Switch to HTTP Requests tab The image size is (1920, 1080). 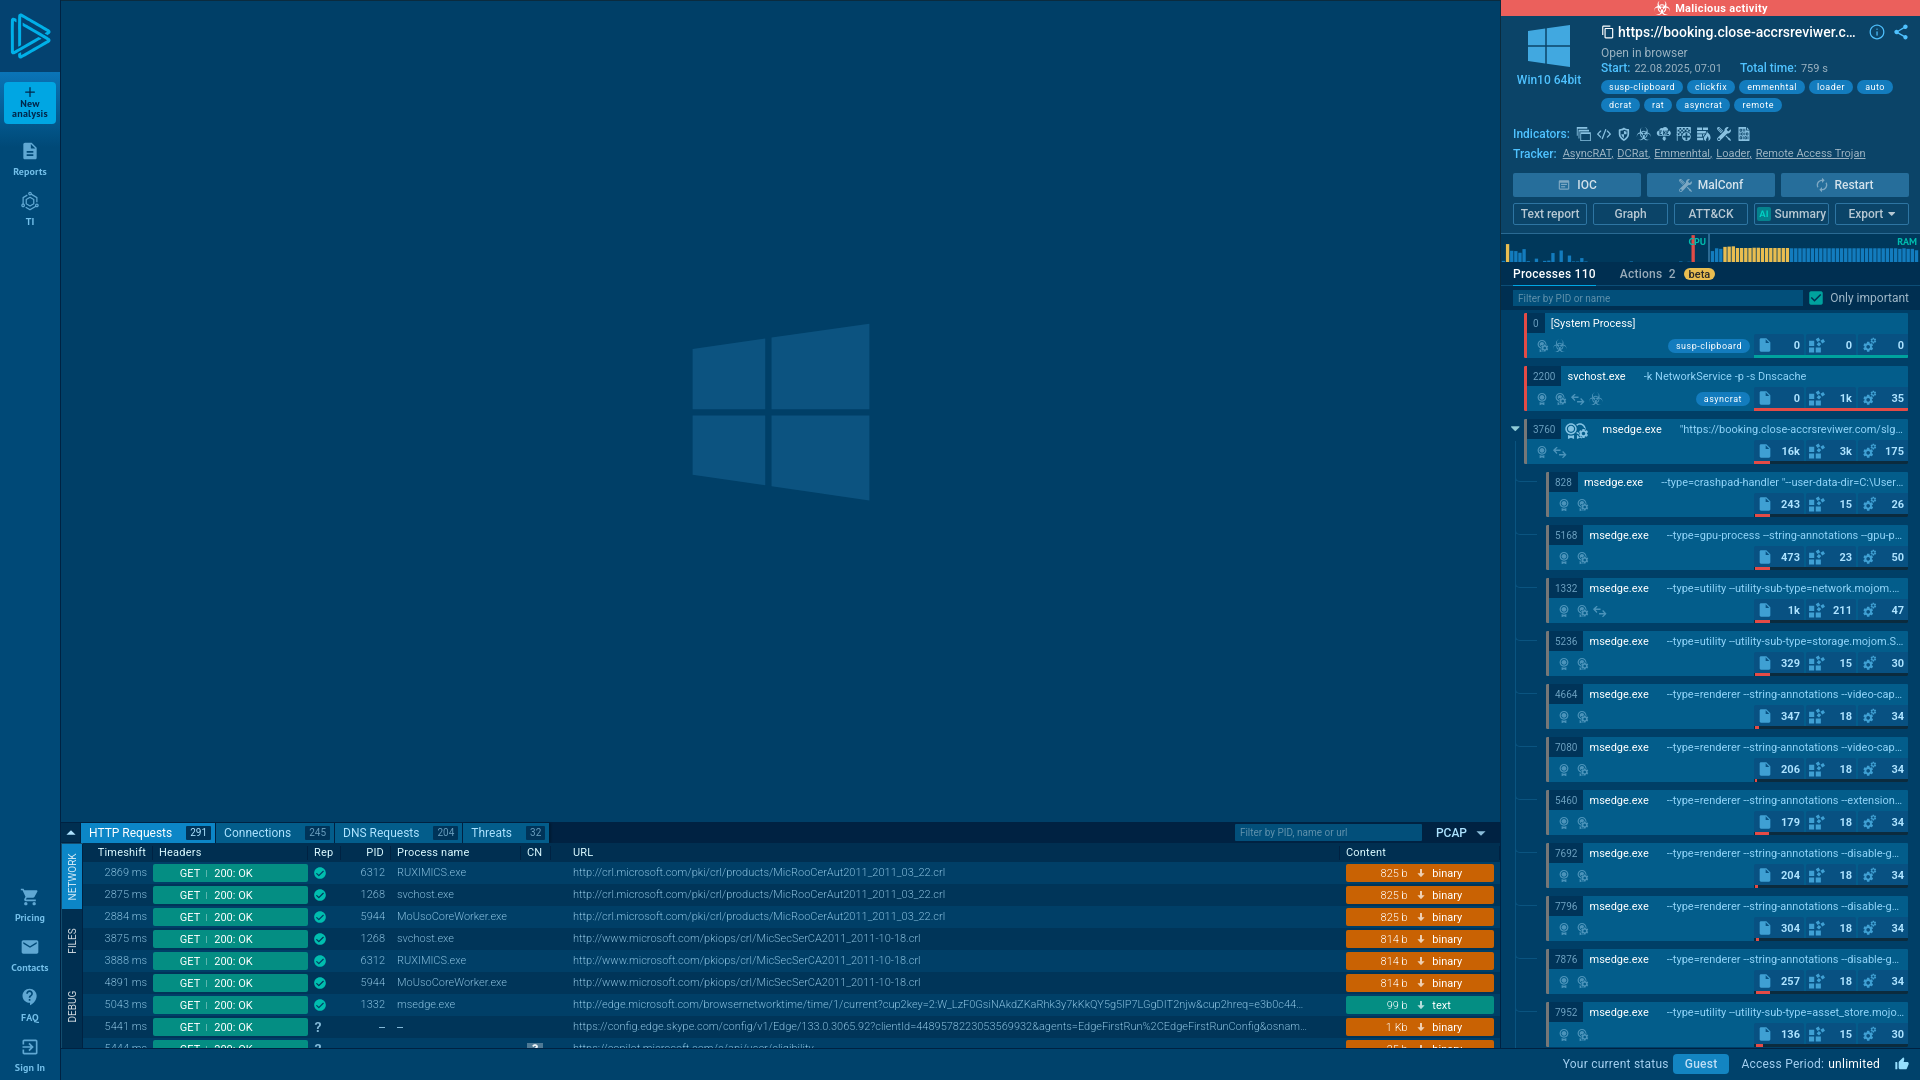(147, 833)
